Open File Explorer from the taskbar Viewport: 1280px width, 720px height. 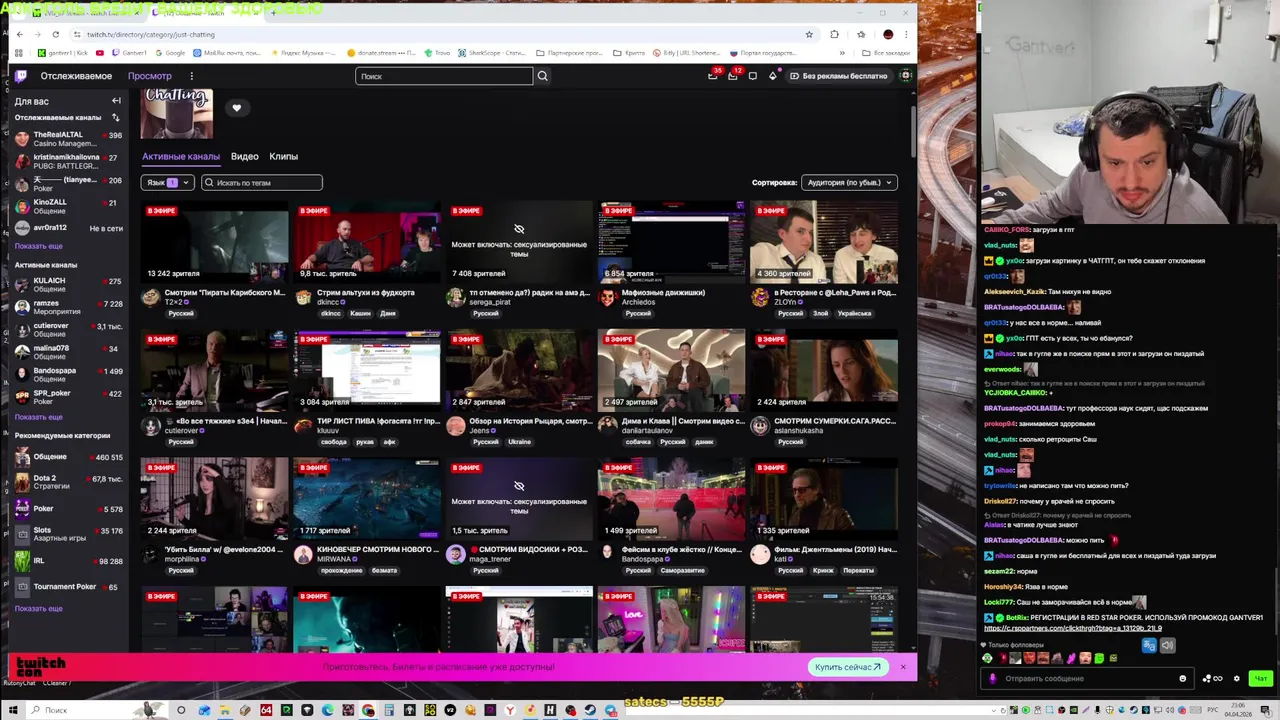click(225, 710)
